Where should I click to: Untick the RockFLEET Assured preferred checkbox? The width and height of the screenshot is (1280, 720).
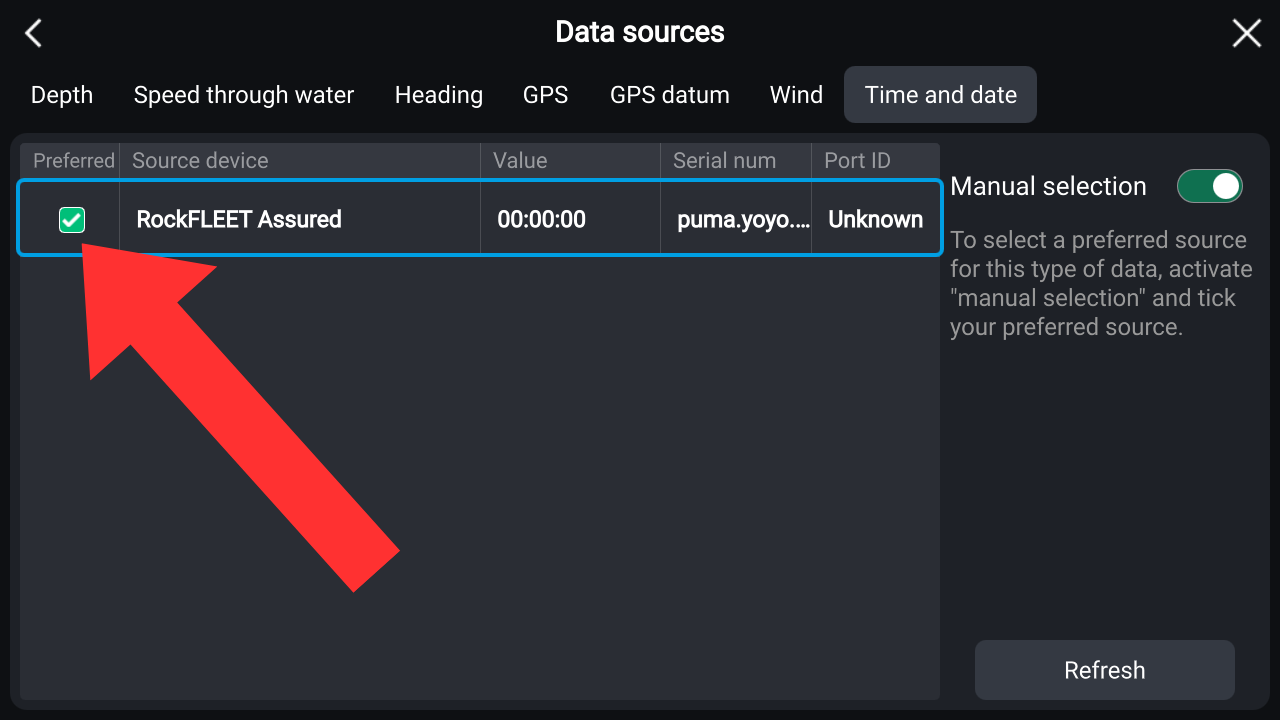[72, 220]
